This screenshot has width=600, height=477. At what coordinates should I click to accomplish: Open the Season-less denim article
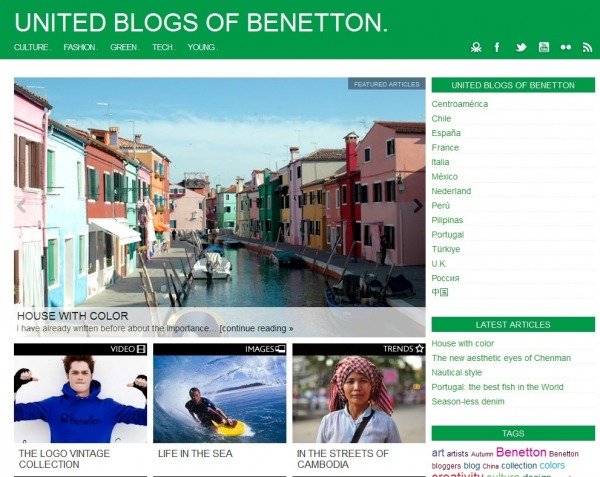468,402
